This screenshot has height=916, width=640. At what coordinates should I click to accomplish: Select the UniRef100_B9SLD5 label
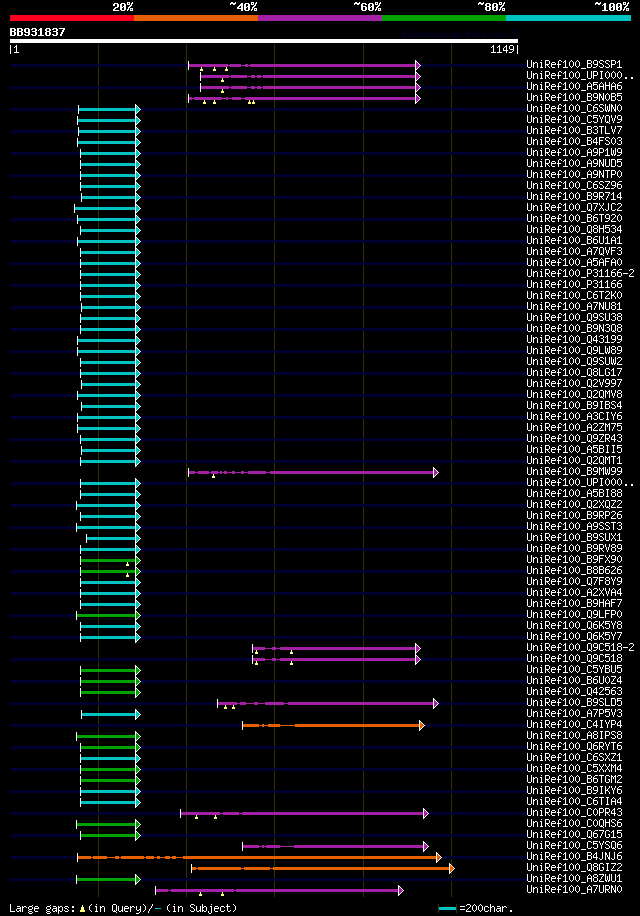574,703
